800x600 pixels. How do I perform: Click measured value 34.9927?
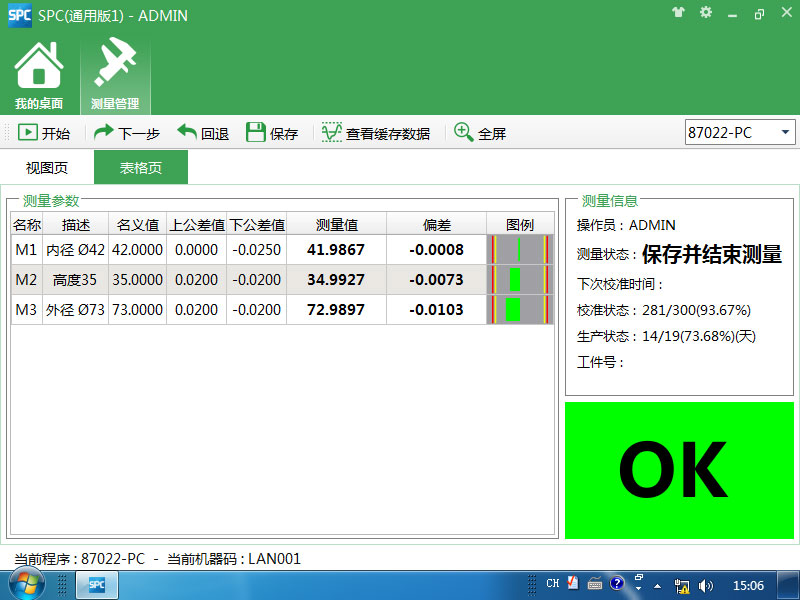pyautogui.click(x=336, y=280)
